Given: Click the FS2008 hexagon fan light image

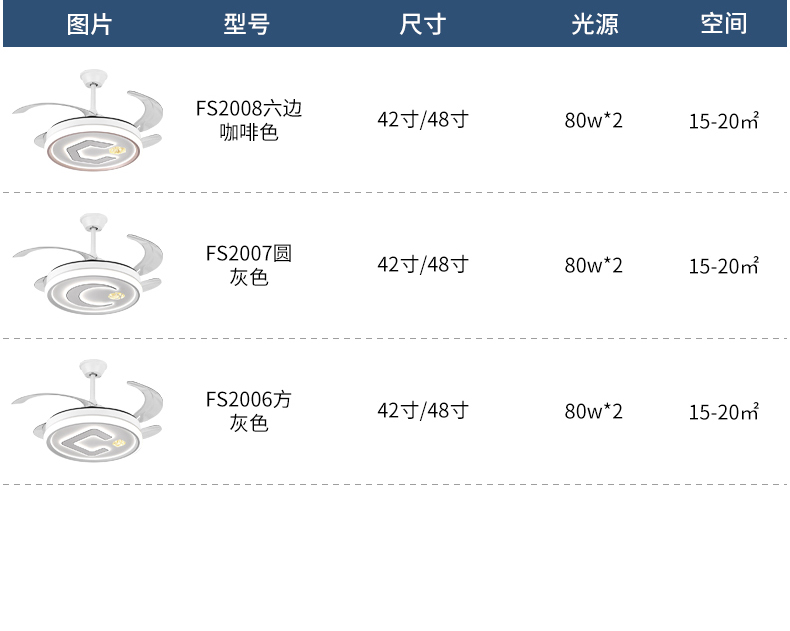Looking at the screenshot, I should point(88,121).
